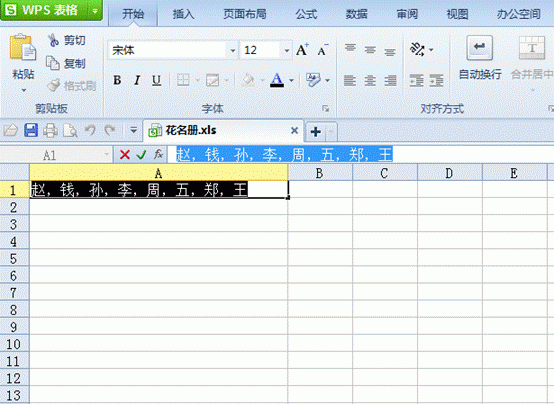Click the font color A swatch

pos(277,80)
